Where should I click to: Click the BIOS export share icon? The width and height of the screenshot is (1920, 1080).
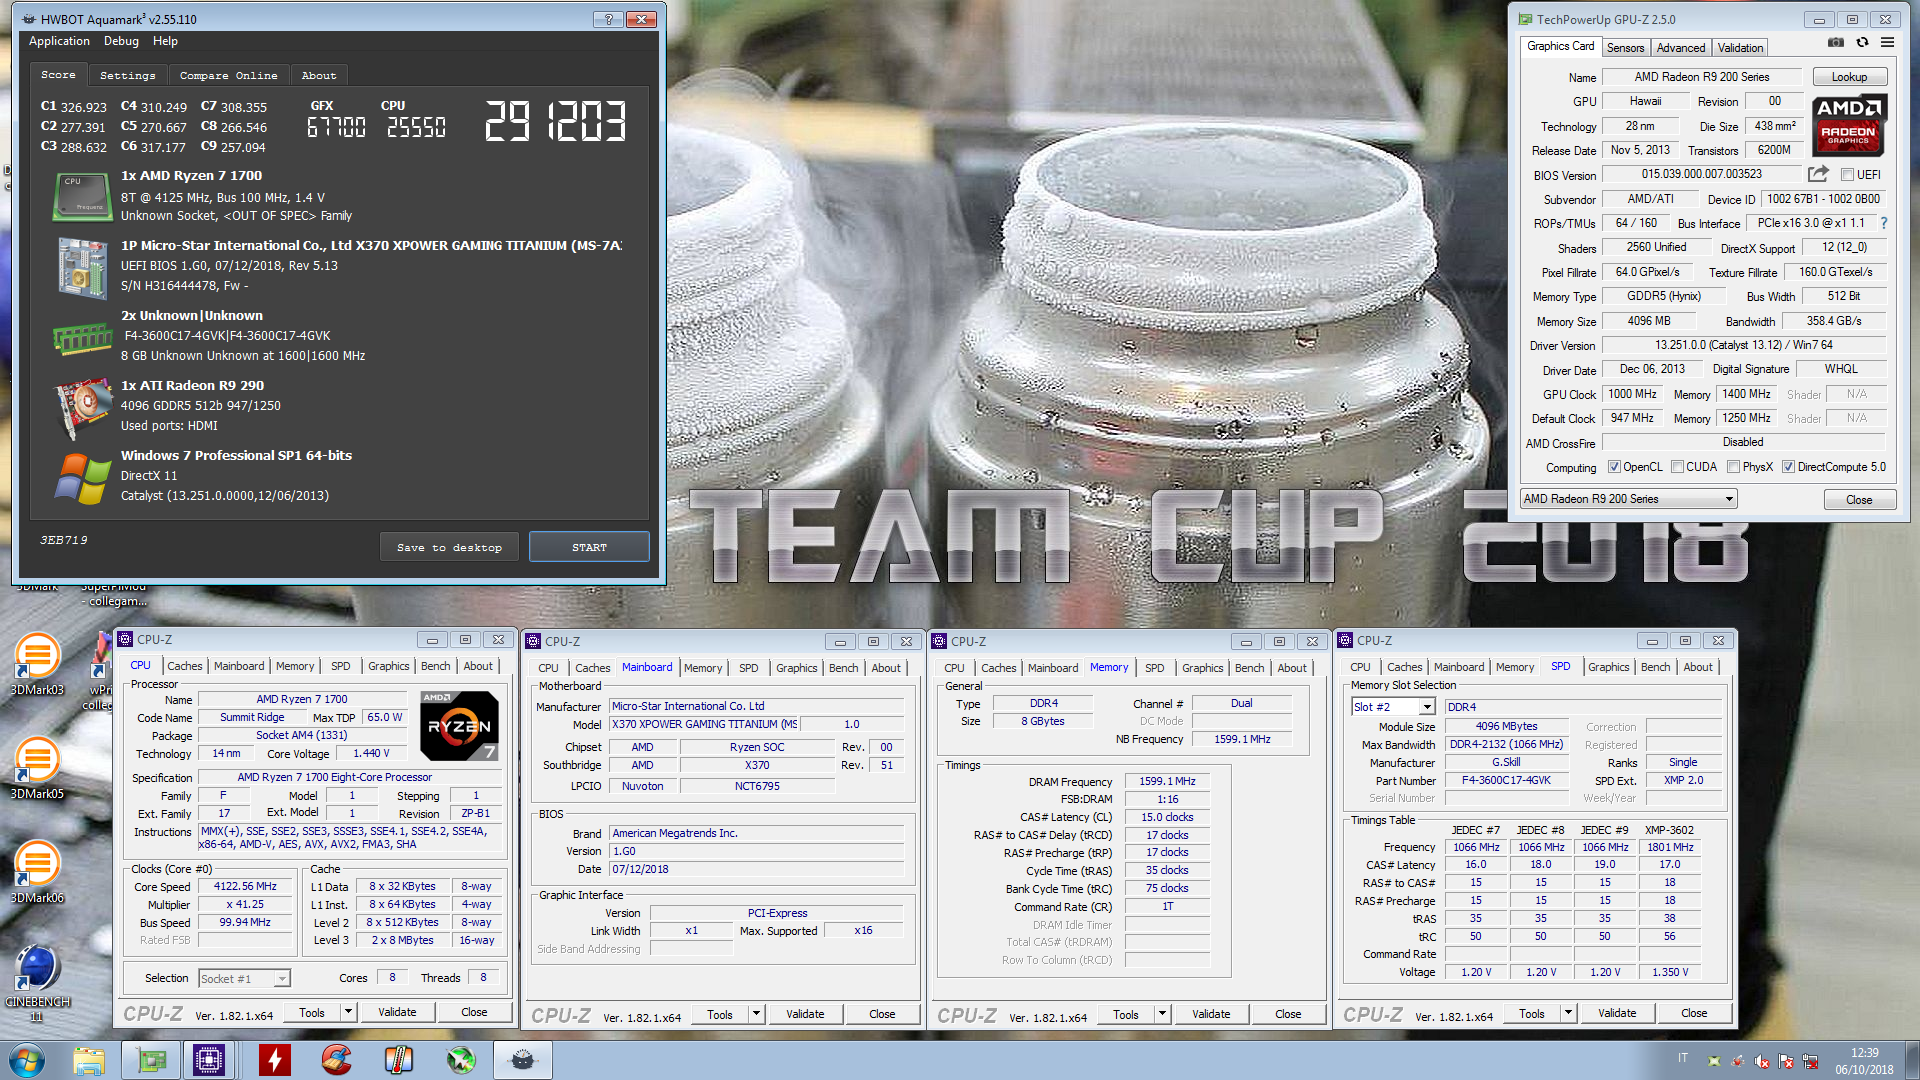1818,174
